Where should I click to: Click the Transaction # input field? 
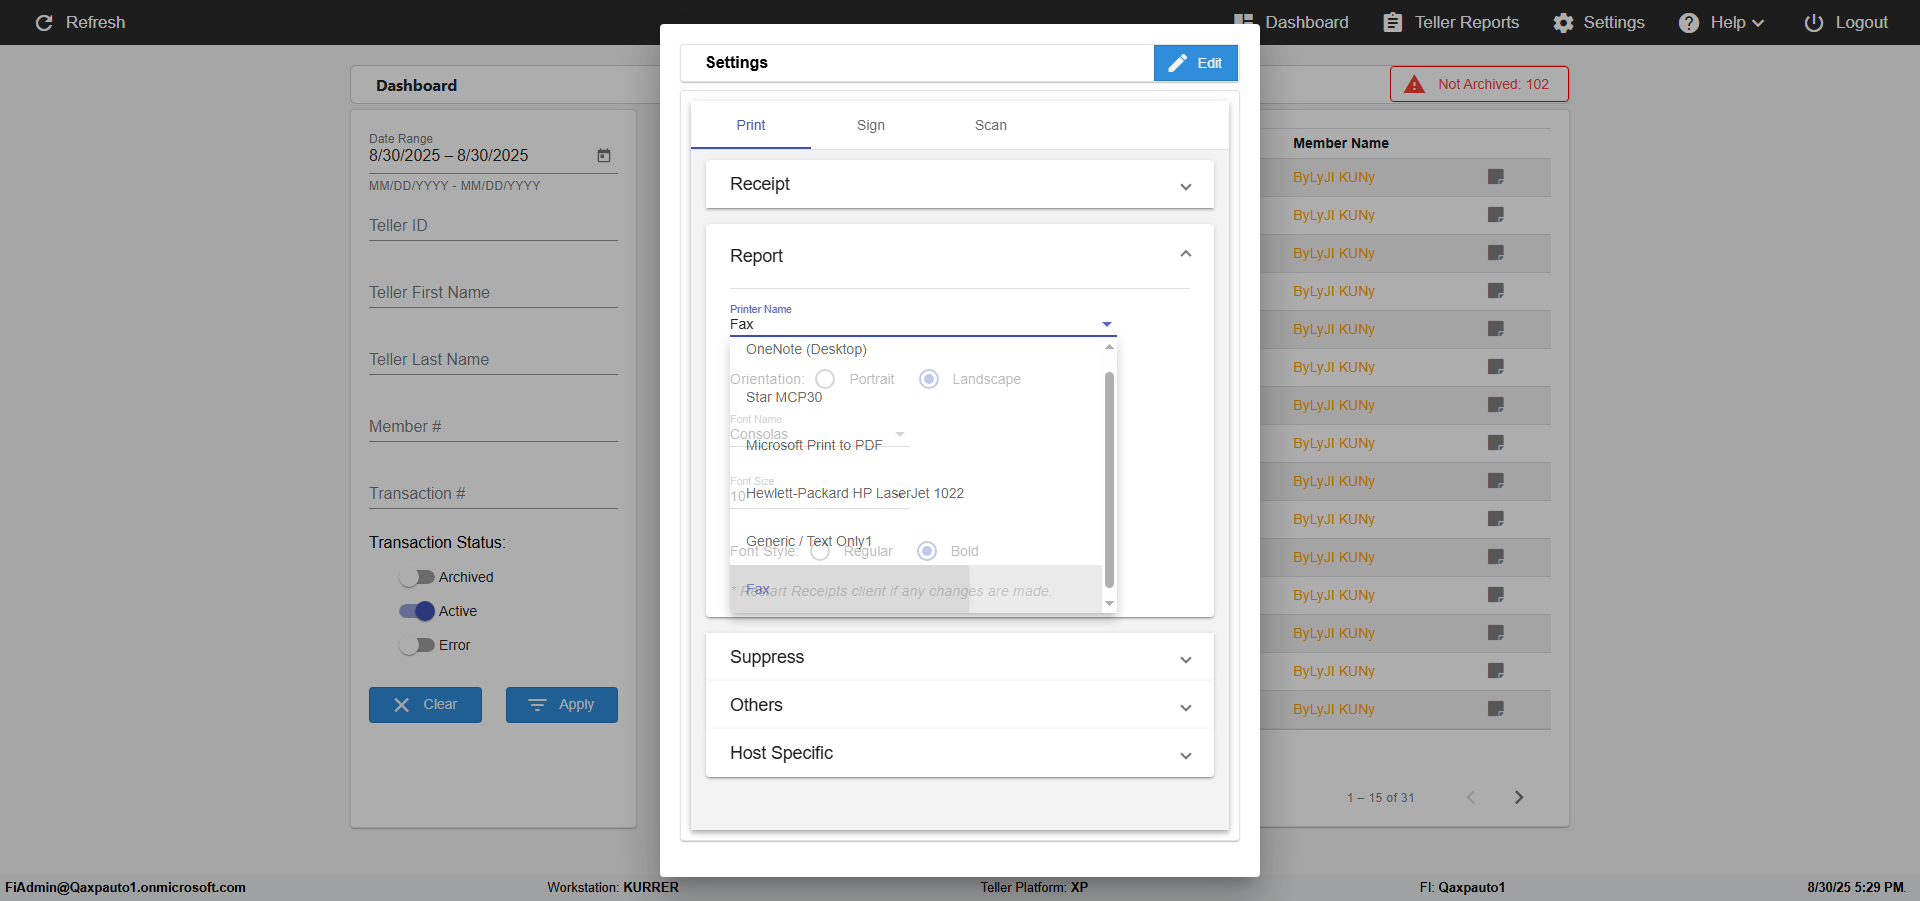tap(493, 493)
